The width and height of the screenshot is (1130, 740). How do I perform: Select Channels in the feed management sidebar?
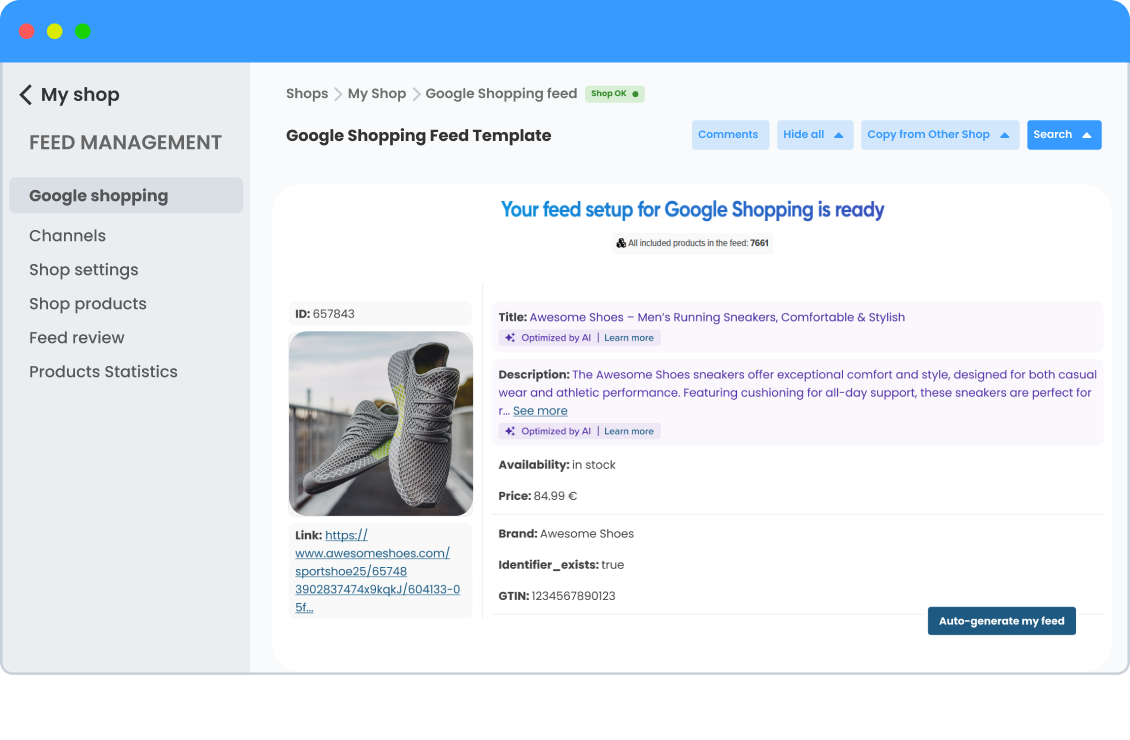point(67,235)
